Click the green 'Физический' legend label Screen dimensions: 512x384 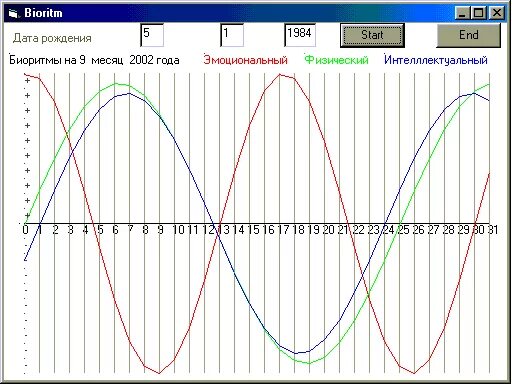click(336, 60)
